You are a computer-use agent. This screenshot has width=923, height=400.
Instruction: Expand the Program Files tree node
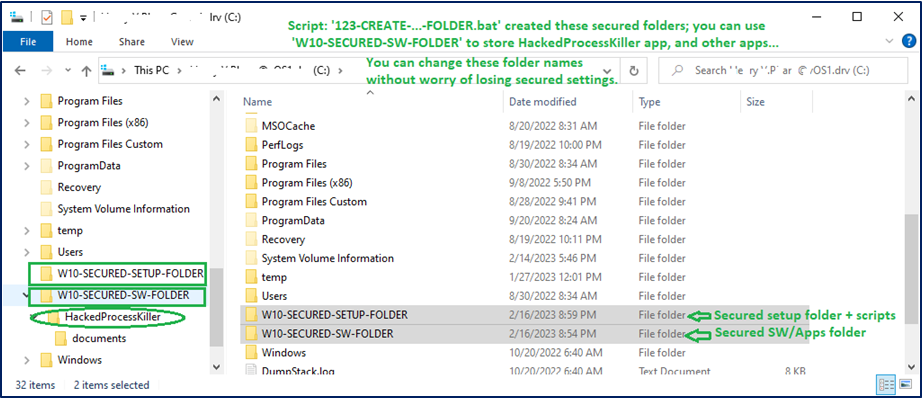point(26,101)
